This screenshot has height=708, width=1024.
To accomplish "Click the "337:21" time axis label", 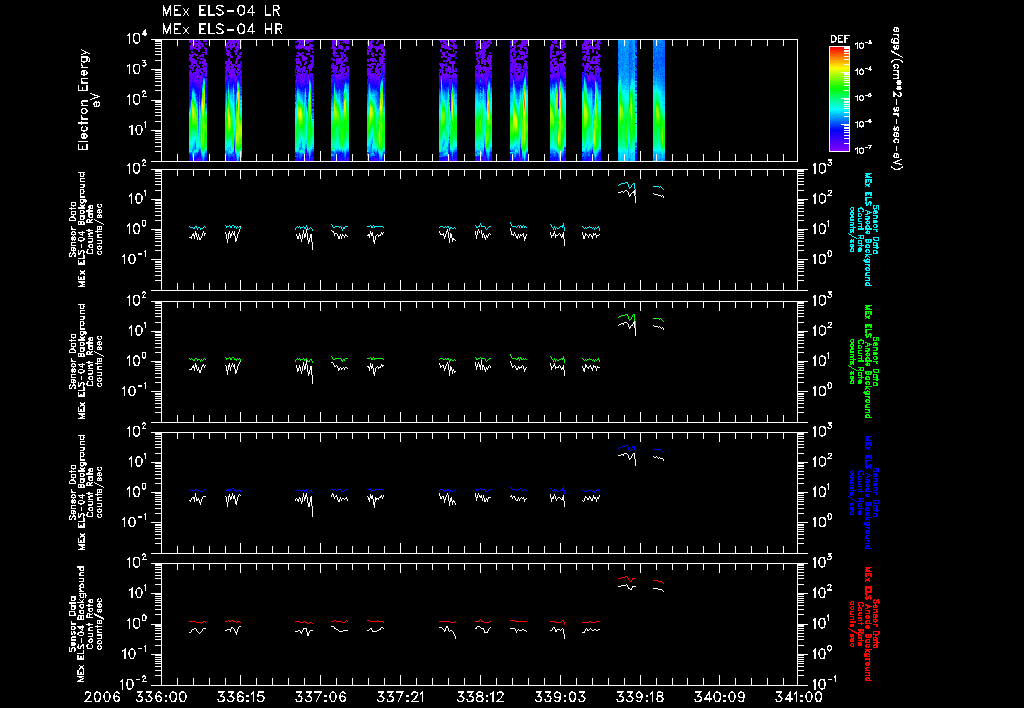I will coord(400,697).
